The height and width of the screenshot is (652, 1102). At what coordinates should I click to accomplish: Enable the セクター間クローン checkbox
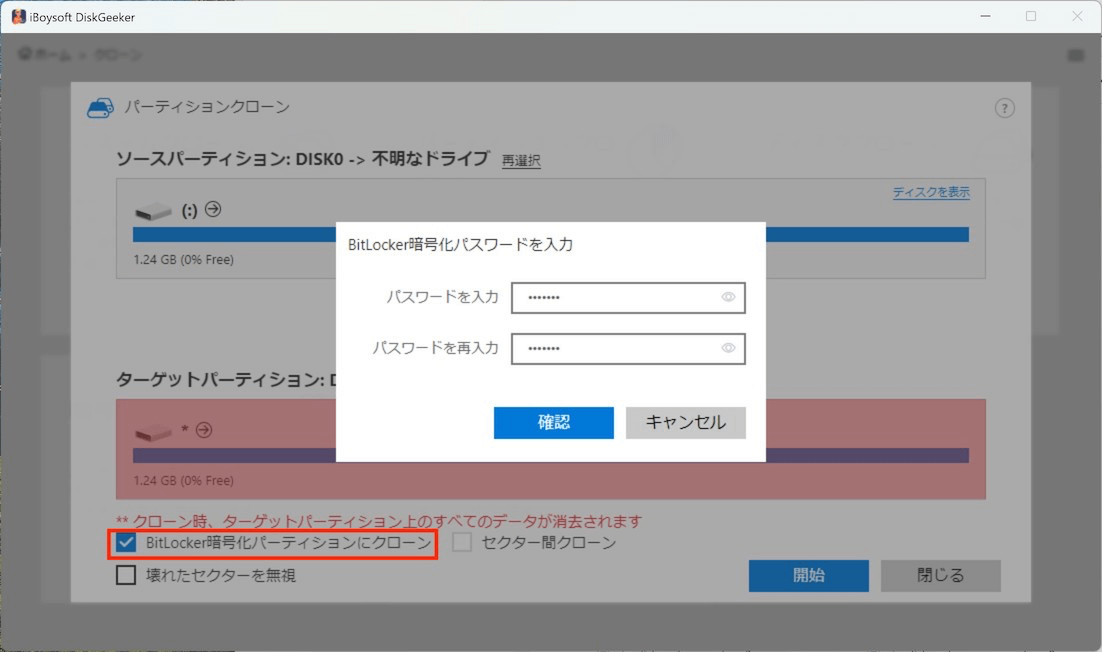pos(462,542)
